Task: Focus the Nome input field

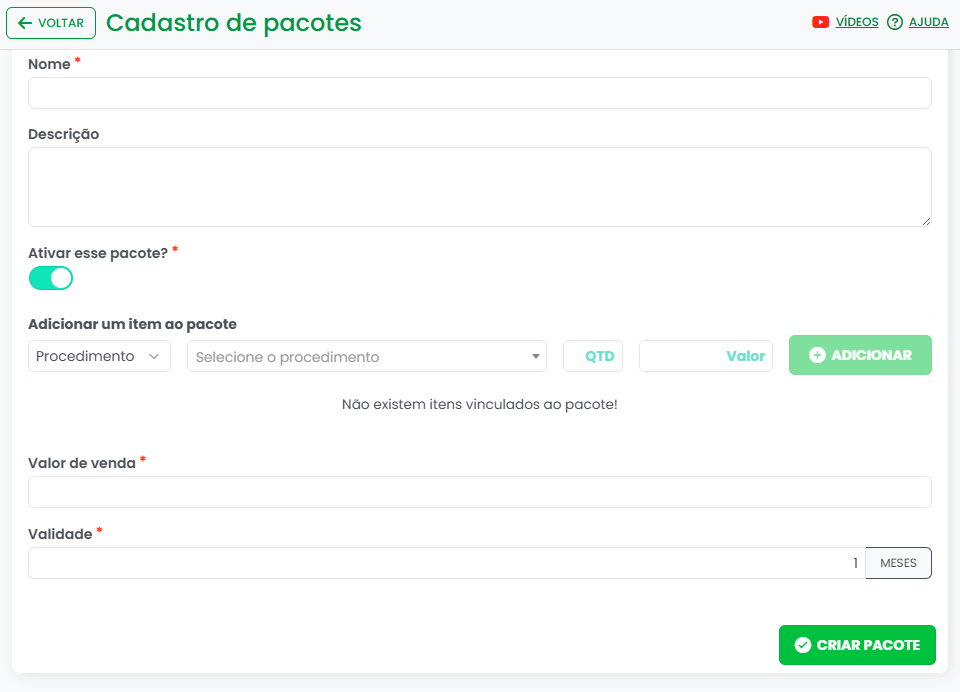Action: (x=480, y=93)
